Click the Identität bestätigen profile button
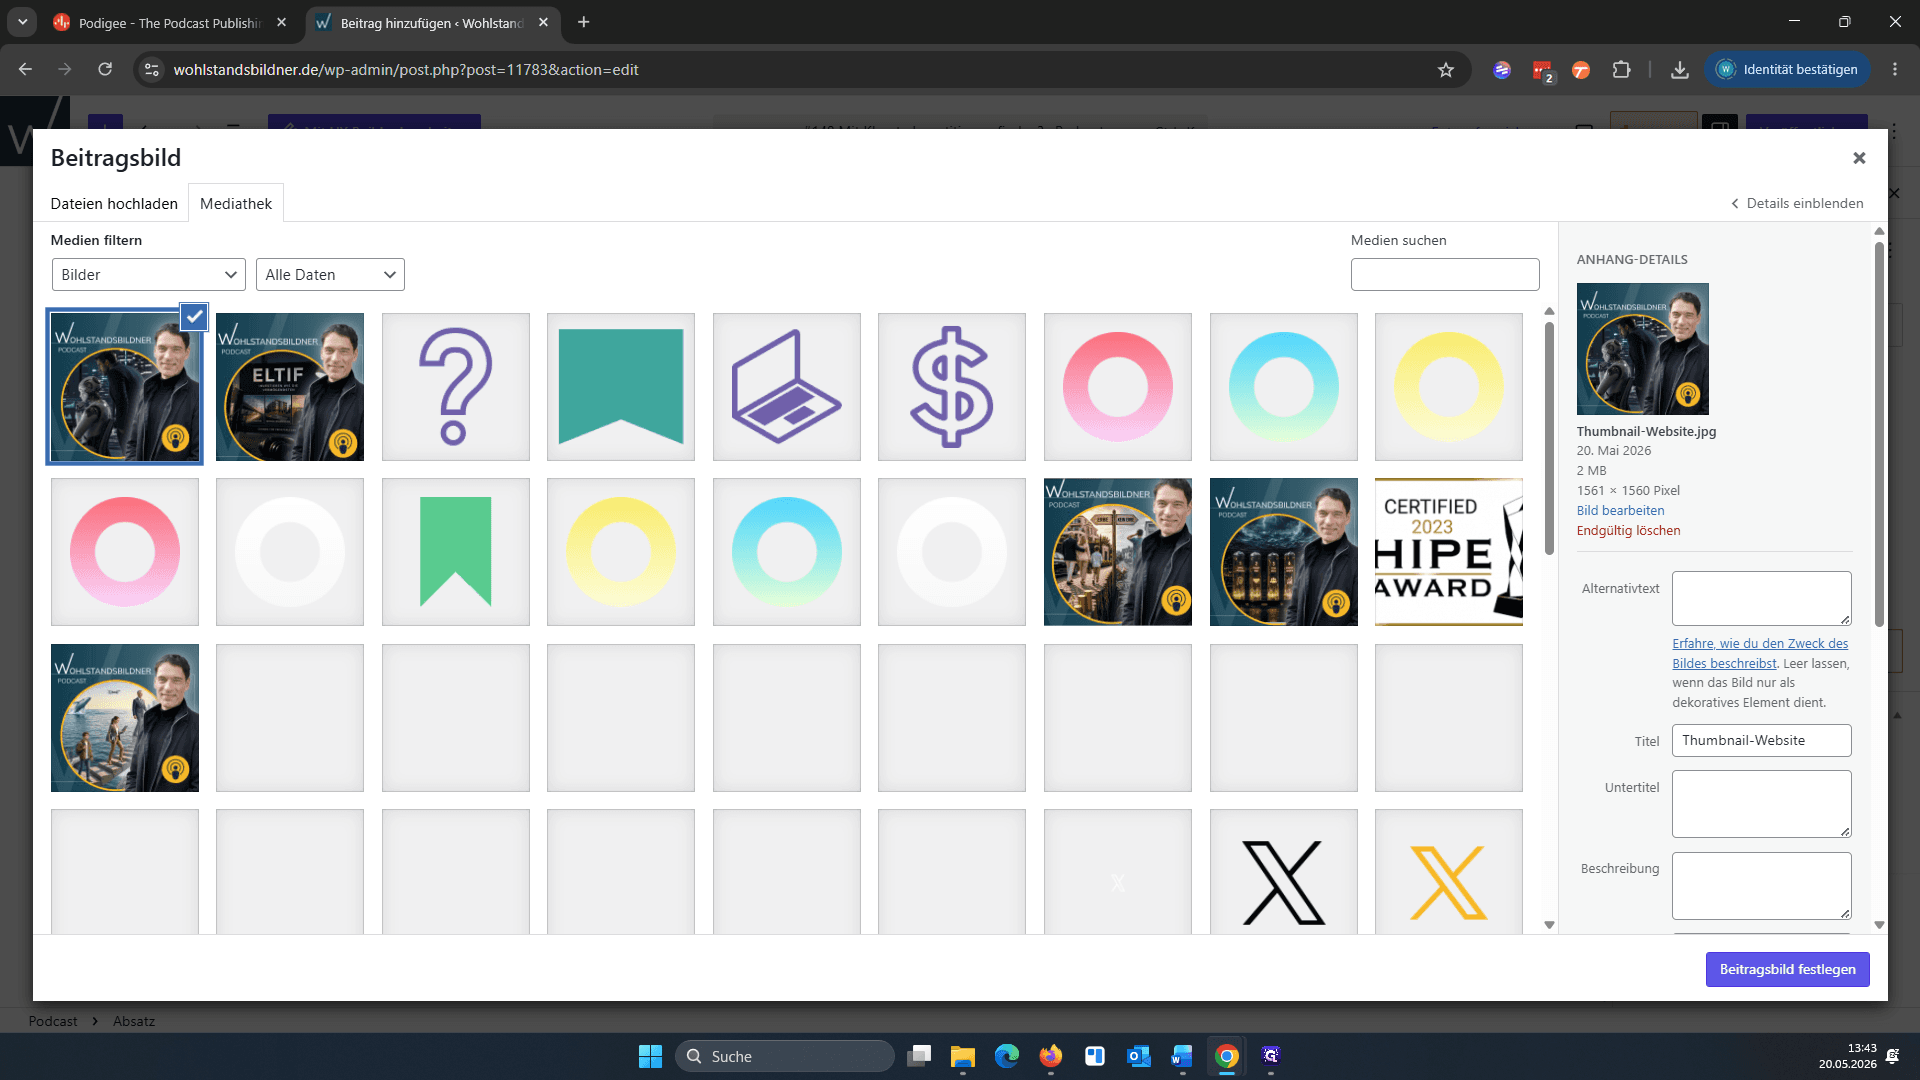1920x1080 pixels. tap(1787, 69)
